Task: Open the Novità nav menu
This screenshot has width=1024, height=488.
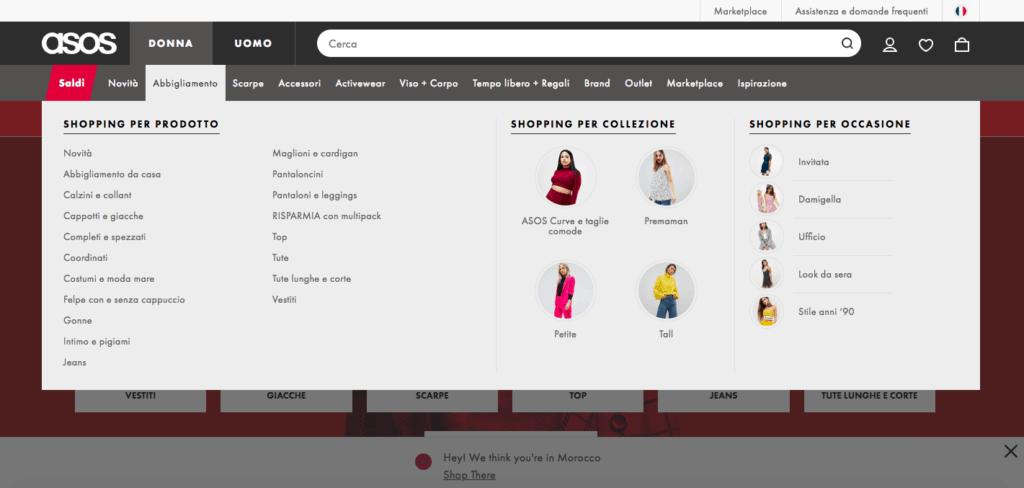Action: (x=123, y=83)
